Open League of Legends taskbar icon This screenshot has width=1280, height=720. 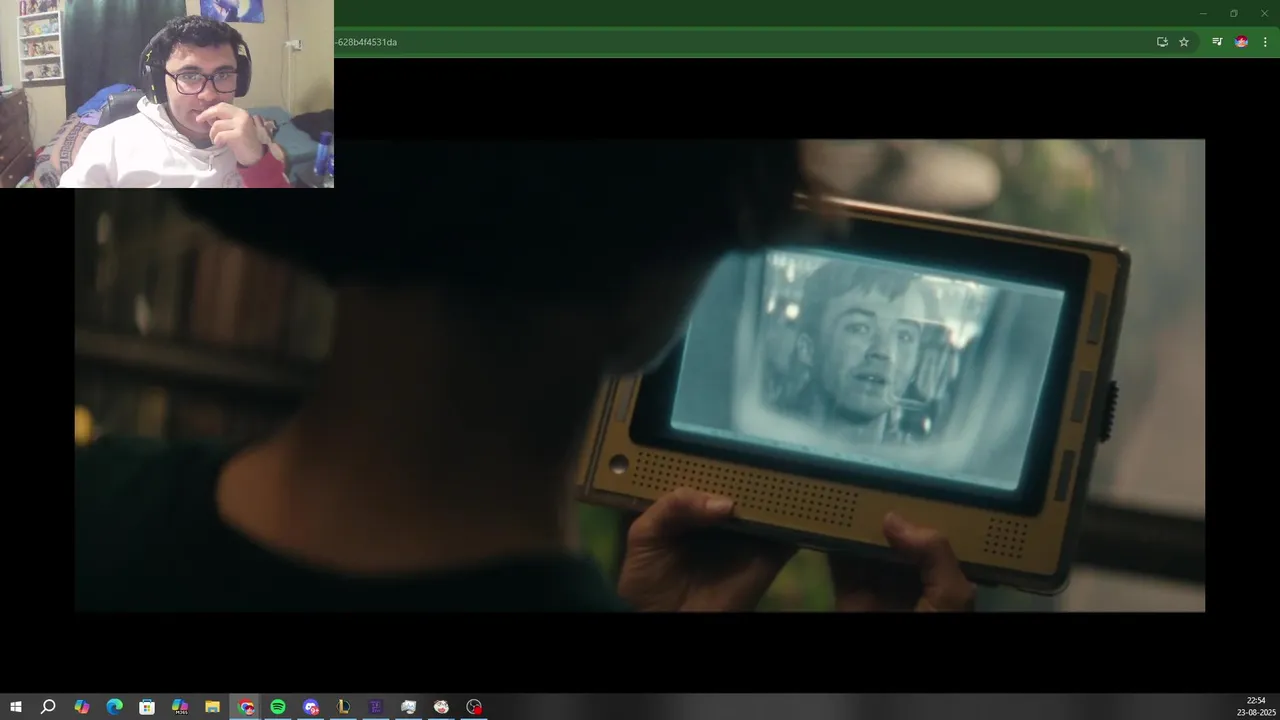point(343,707)
